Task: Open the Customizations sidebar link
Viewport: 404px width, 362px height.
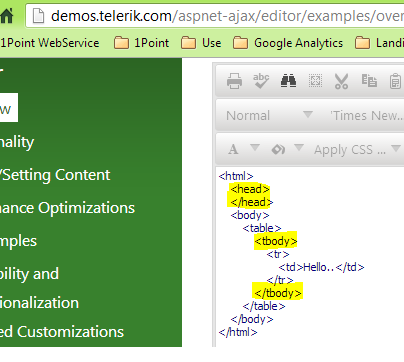Action: point(62,332)
